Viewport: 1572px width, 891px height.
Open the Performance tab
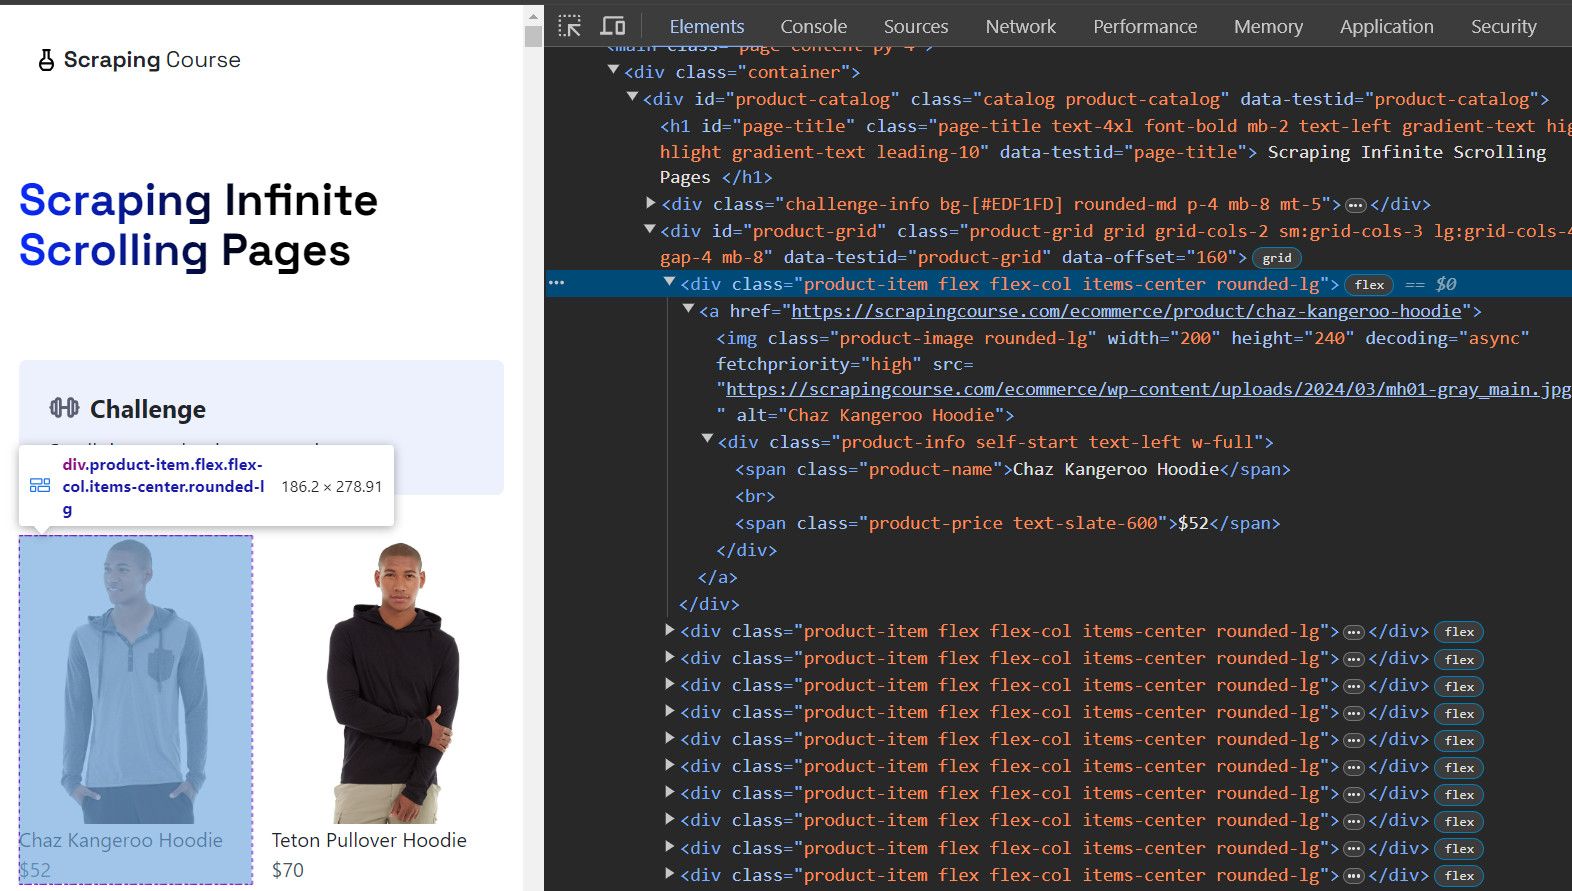[x=1145, y=27]
